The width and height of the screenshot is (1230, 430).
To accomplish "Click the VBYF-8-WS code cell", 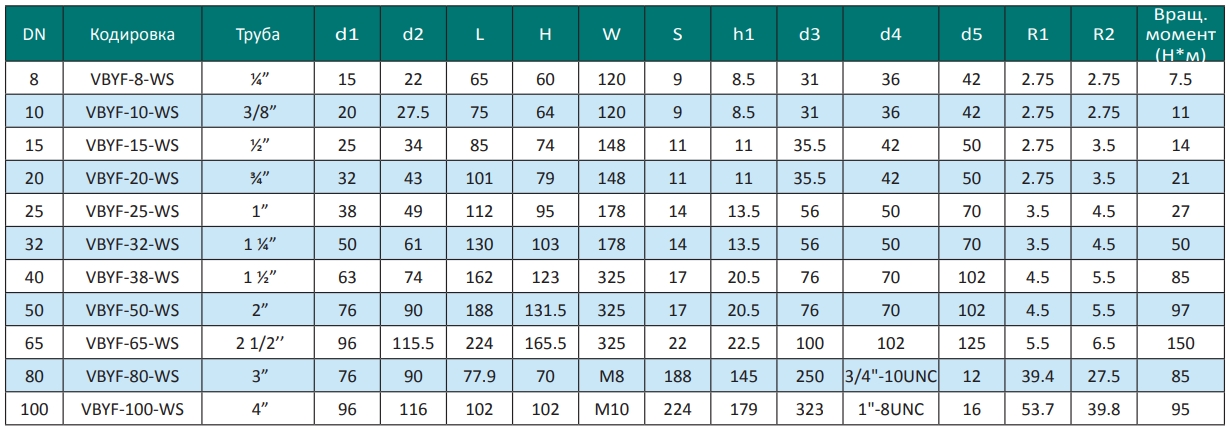I will click(132, 78).
